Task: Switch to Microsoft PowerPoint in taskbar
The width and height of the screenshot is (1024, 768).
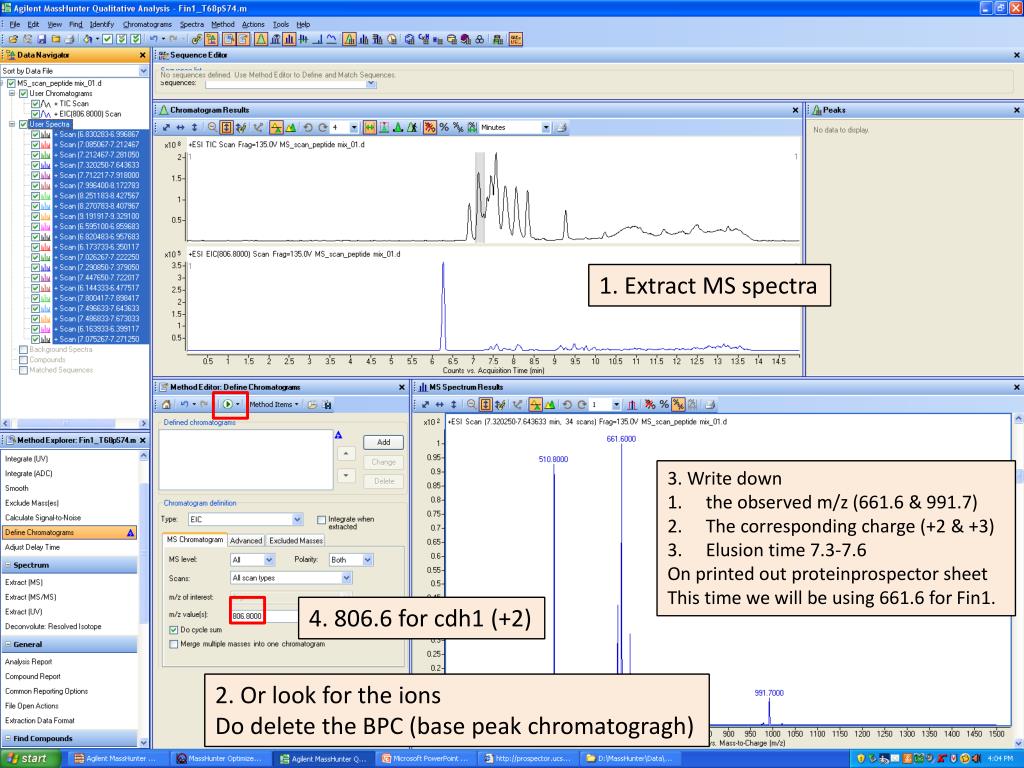Action: coord(426,758)
